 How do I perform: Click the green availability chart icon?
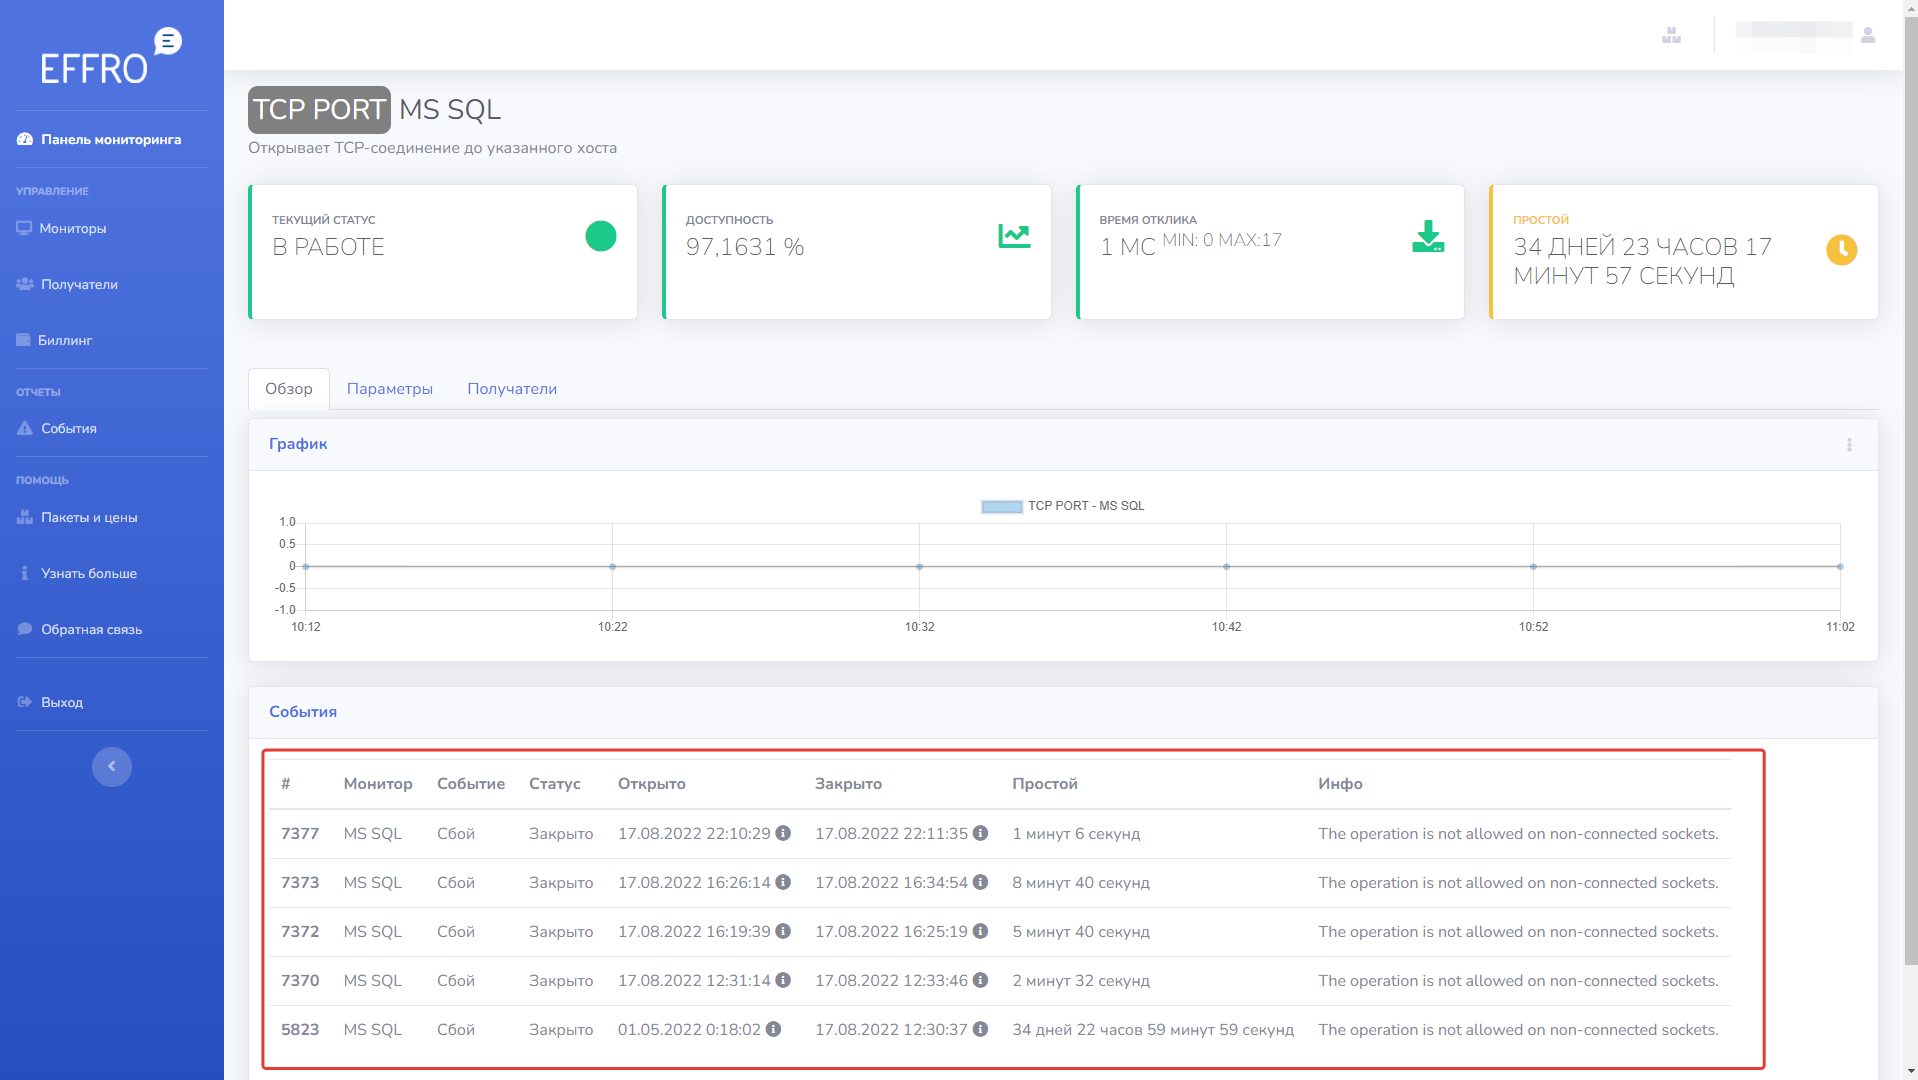click(x=1014, y=236)
